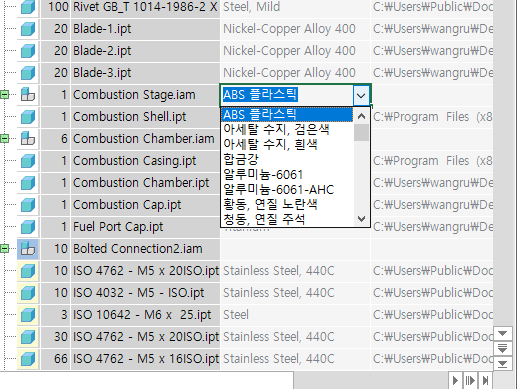This screenshot has width=521, height=389.
Task: Click part icon for Blade-2.ipt row
Action: click(28, 51)
